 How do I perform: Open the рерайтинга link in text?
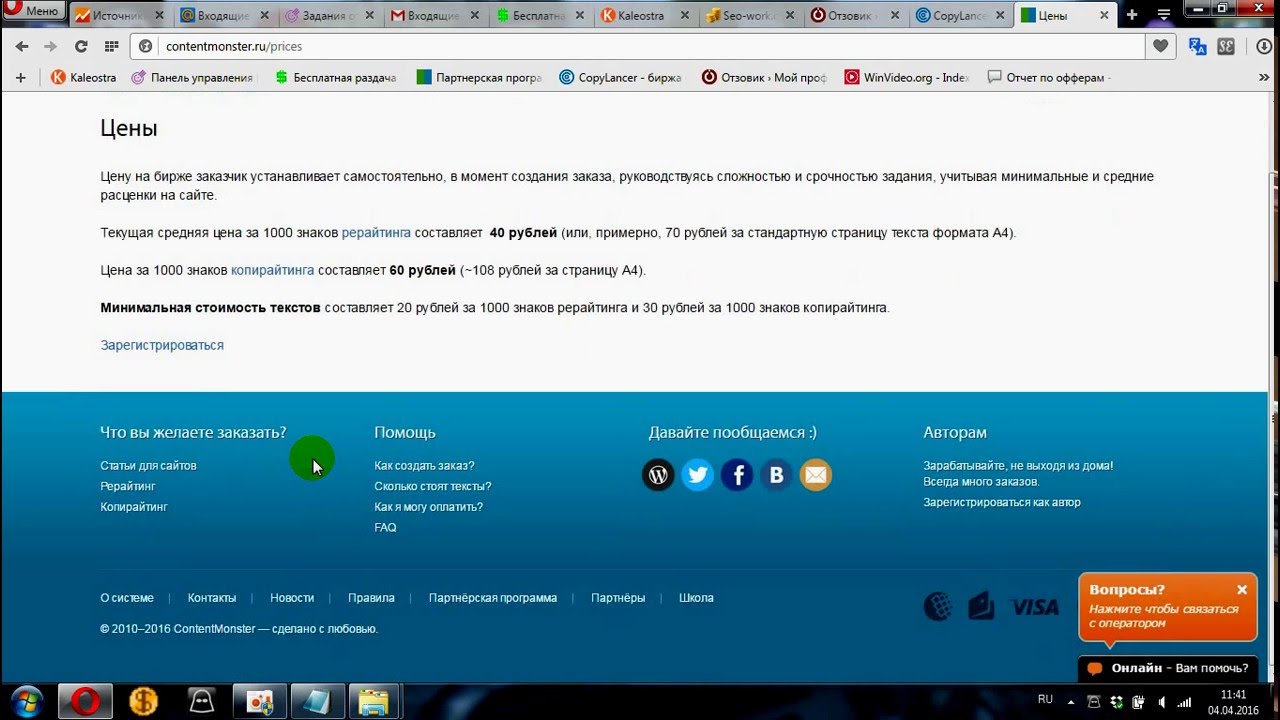click(x=376, y=232)
